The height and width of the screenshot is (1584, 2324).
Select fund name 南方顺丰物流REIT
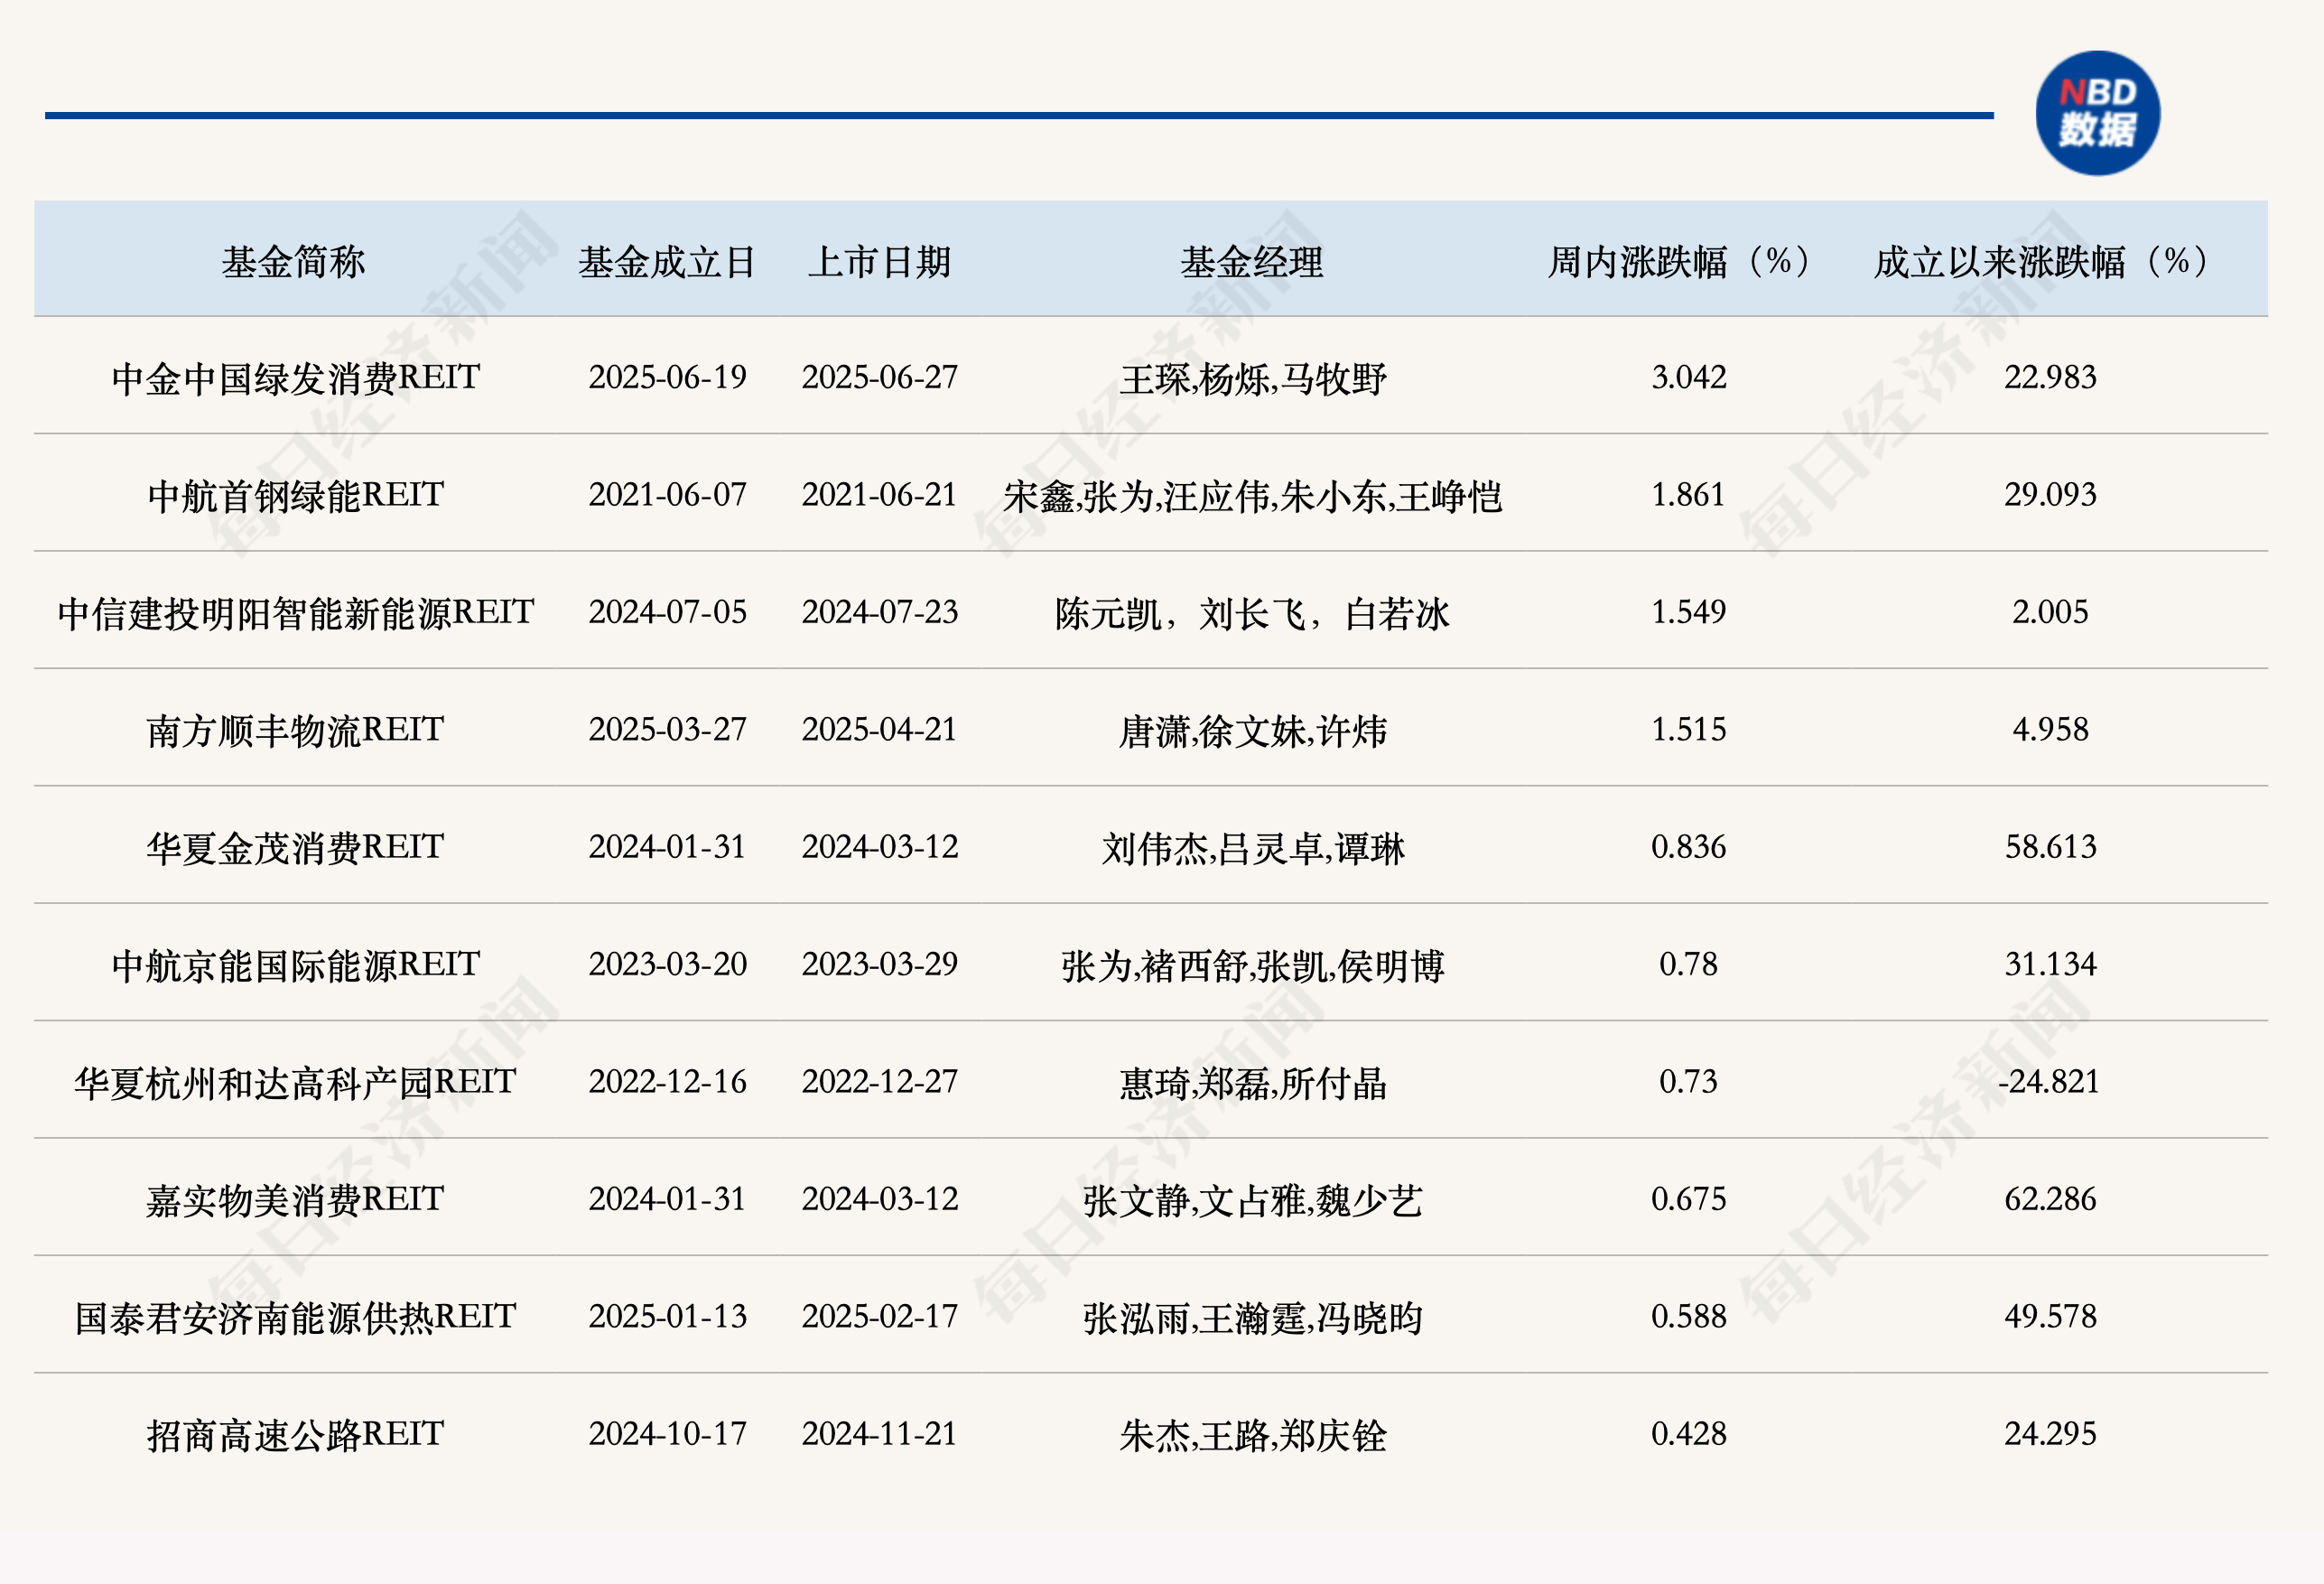point(296,730)
